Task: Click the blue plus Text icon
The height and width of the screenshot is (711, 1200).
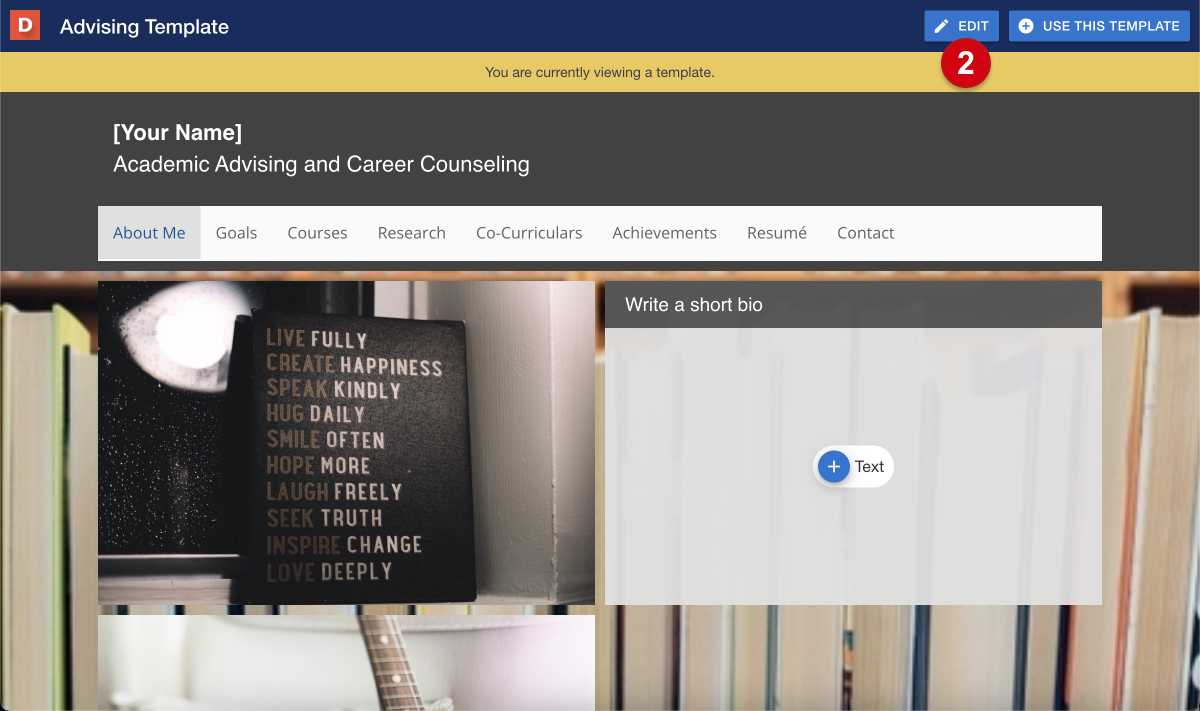Action: 834,466
